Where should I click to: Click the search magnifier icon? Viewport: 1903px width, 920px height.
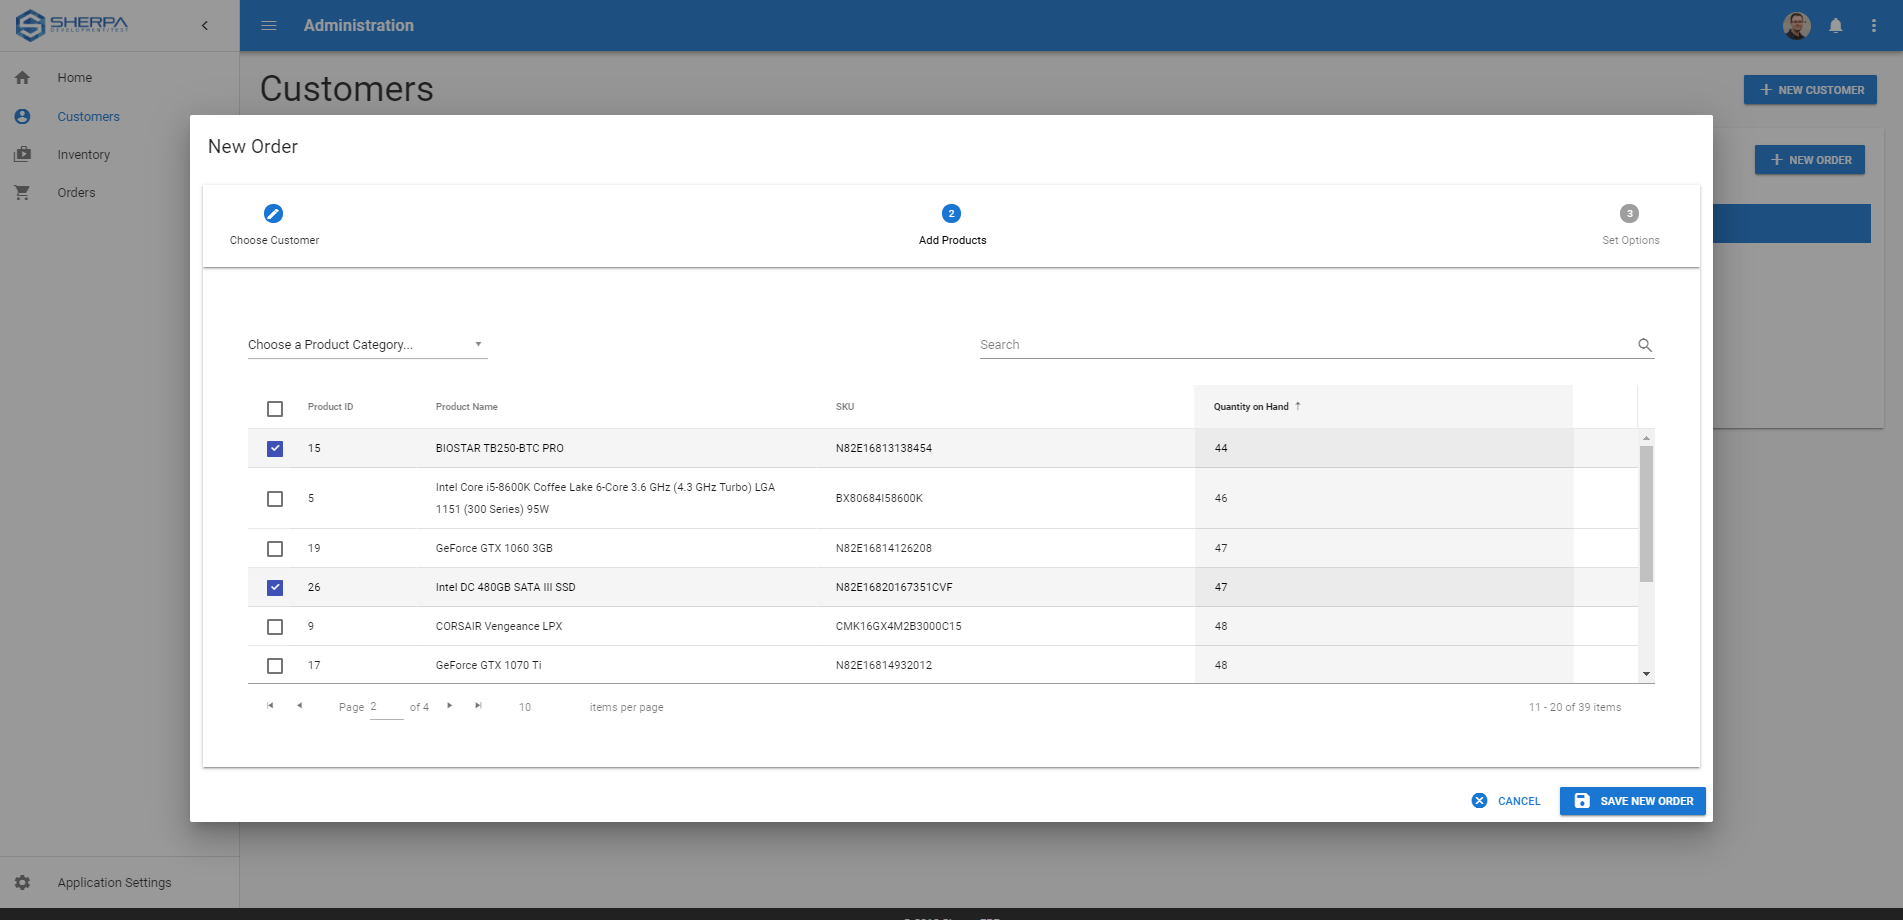[x=1645, y=345]
